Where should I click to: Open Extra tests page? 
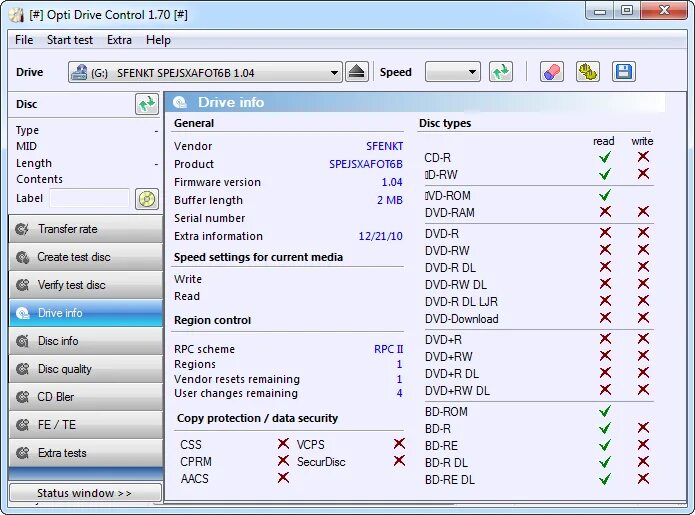86,453
